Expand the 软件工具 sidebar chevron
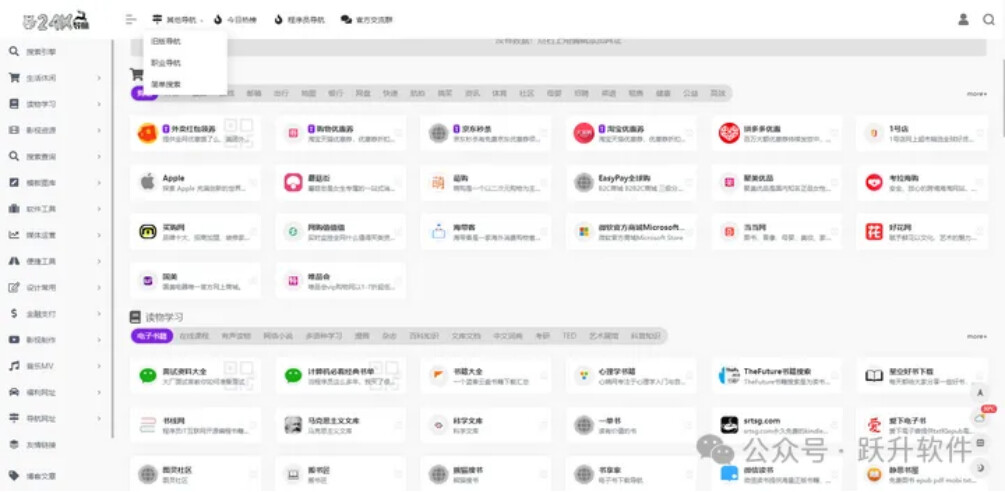Image resolution: width=1005 pixels, height=492 pixels. (99, 209)
